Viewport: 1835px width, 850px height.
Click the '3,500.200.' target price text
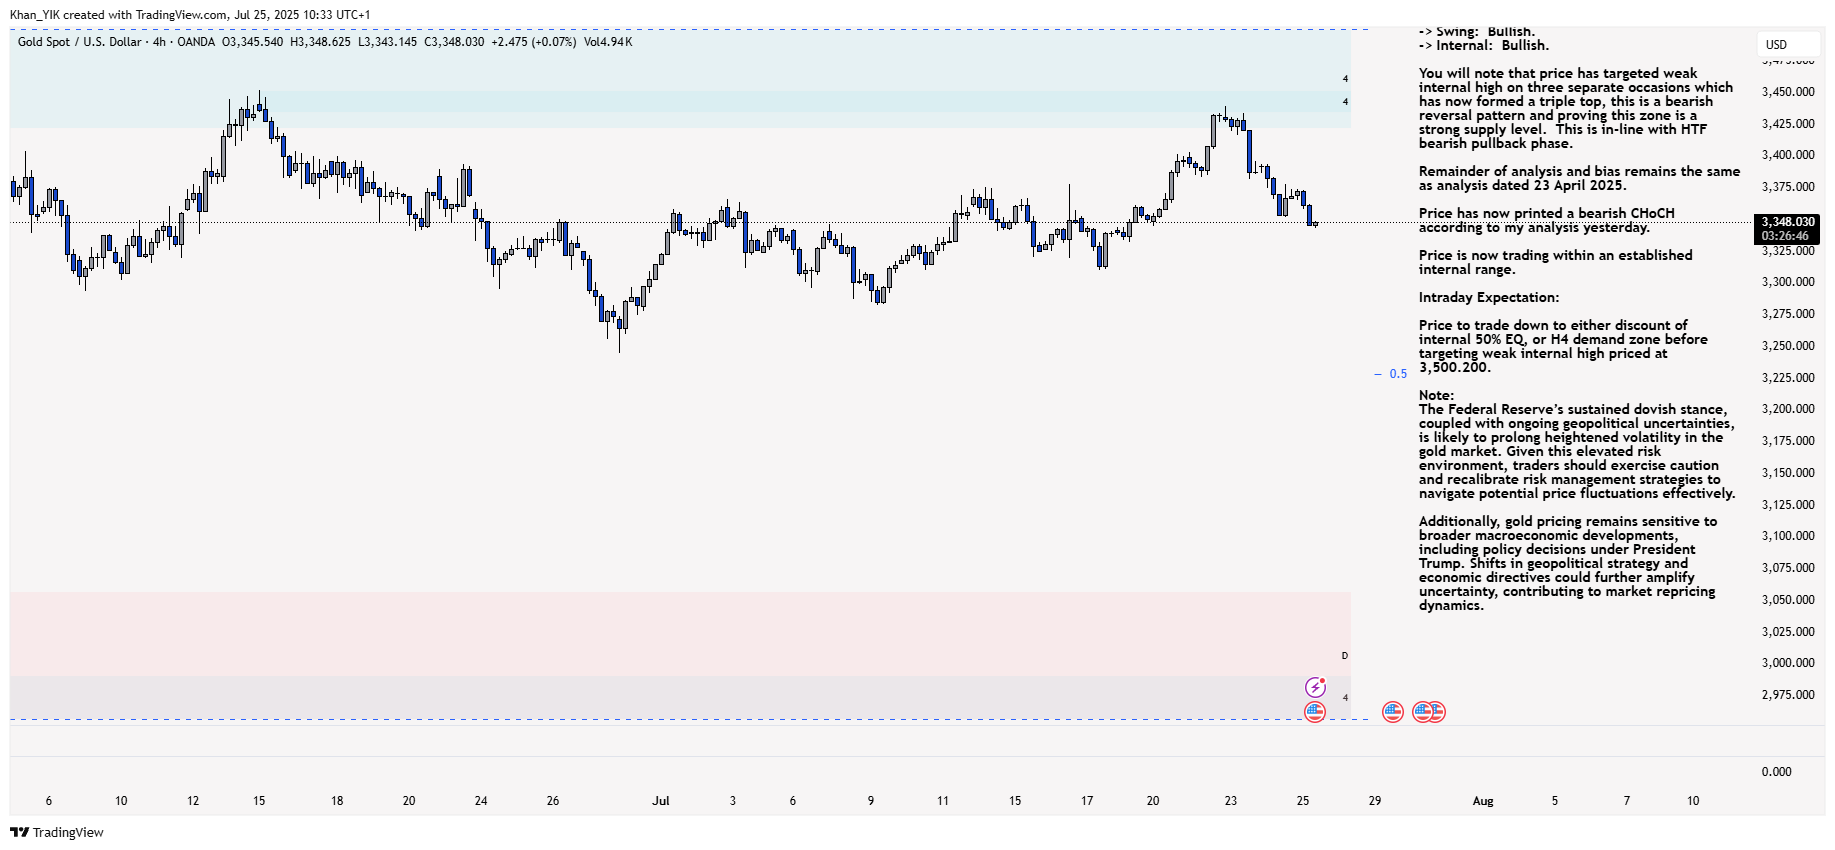(1455, 367)
